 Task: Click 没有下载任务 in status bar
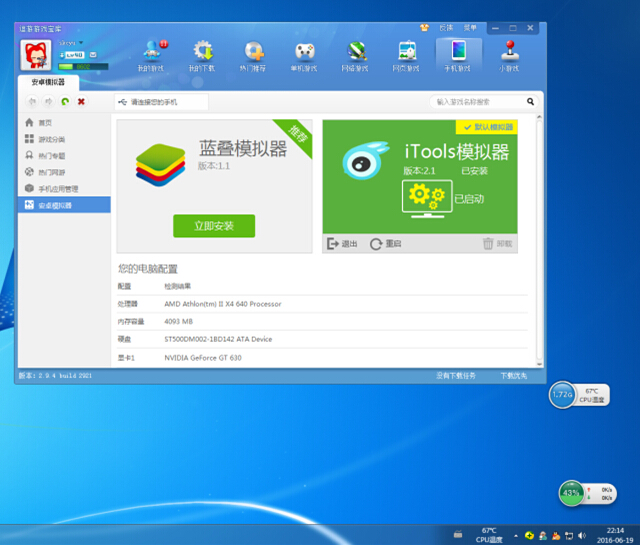click(x=456, y=376)
